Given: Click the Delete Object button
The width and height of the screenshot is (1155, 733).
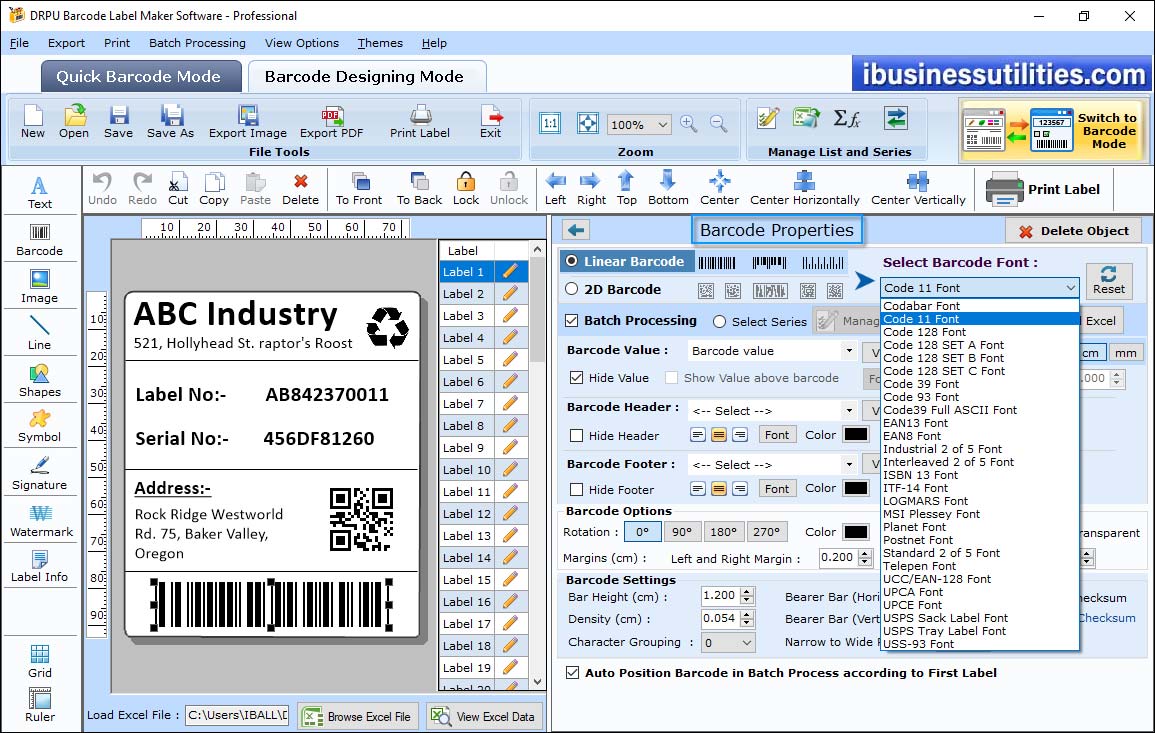Looking at the screenshot, I should (x=1073, y=231).
